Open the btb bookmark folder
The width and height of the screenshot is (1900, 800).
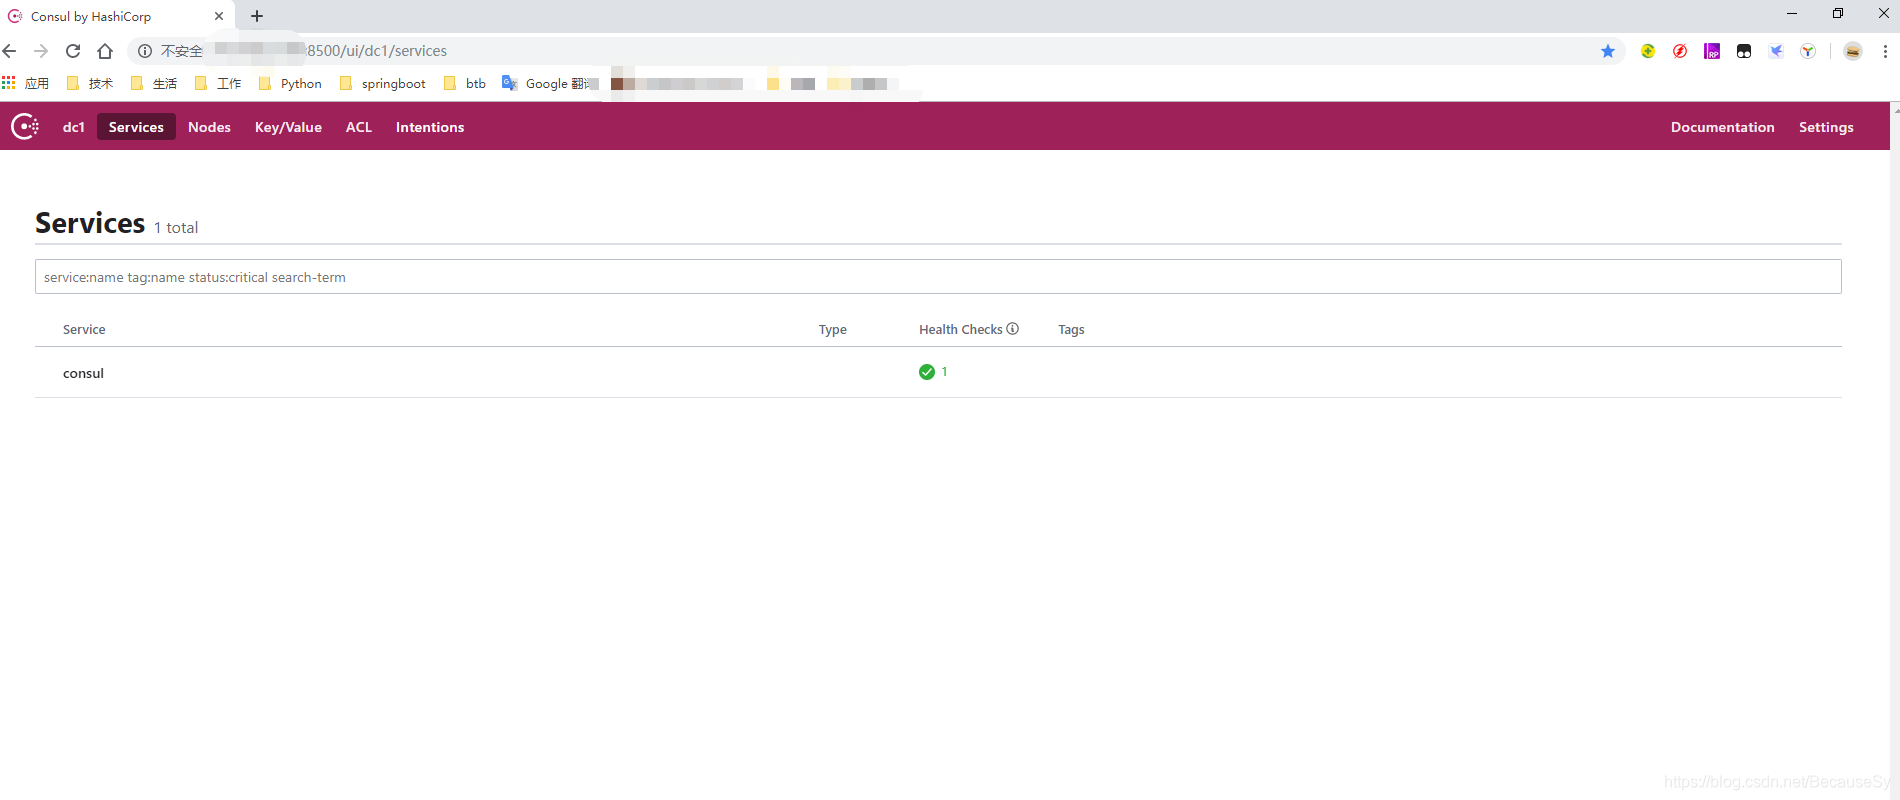(465, 83)
